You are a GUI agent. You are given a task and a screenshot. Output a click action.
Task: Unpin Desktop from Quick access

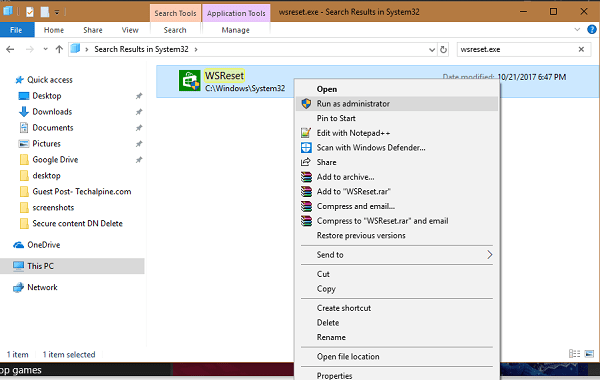click(139, 96)
